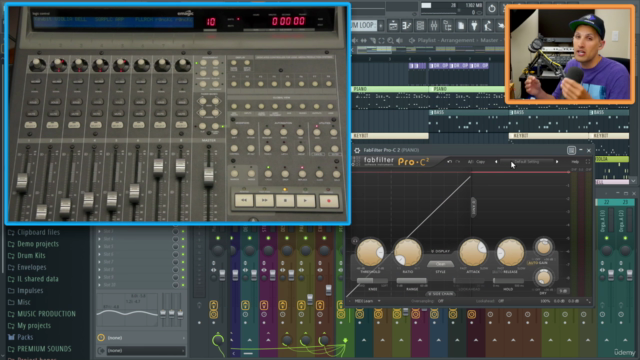Click the audition headphone icon above Threshold knob
640x360 pixels.
pyautogui.click(x=355, y=241)
